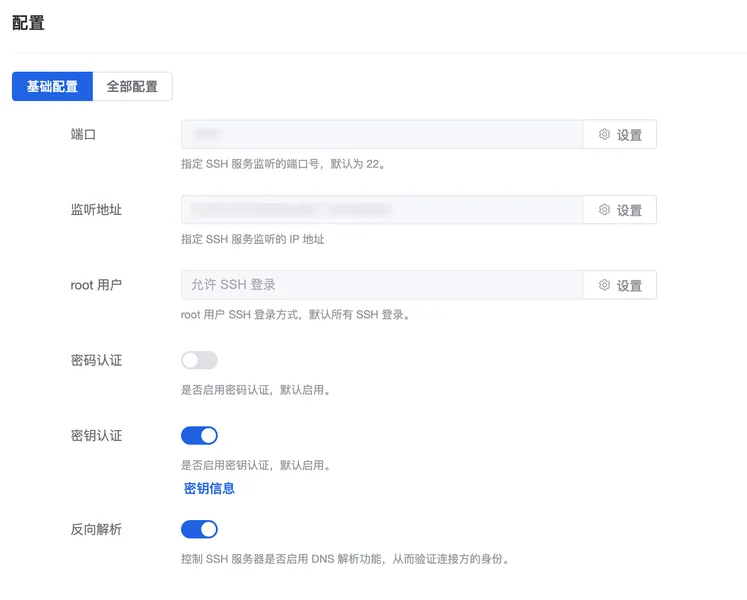Click the 配置 page heading
Image resolution: width=747 pixels, height=600 pixels.
pos(28,23)
